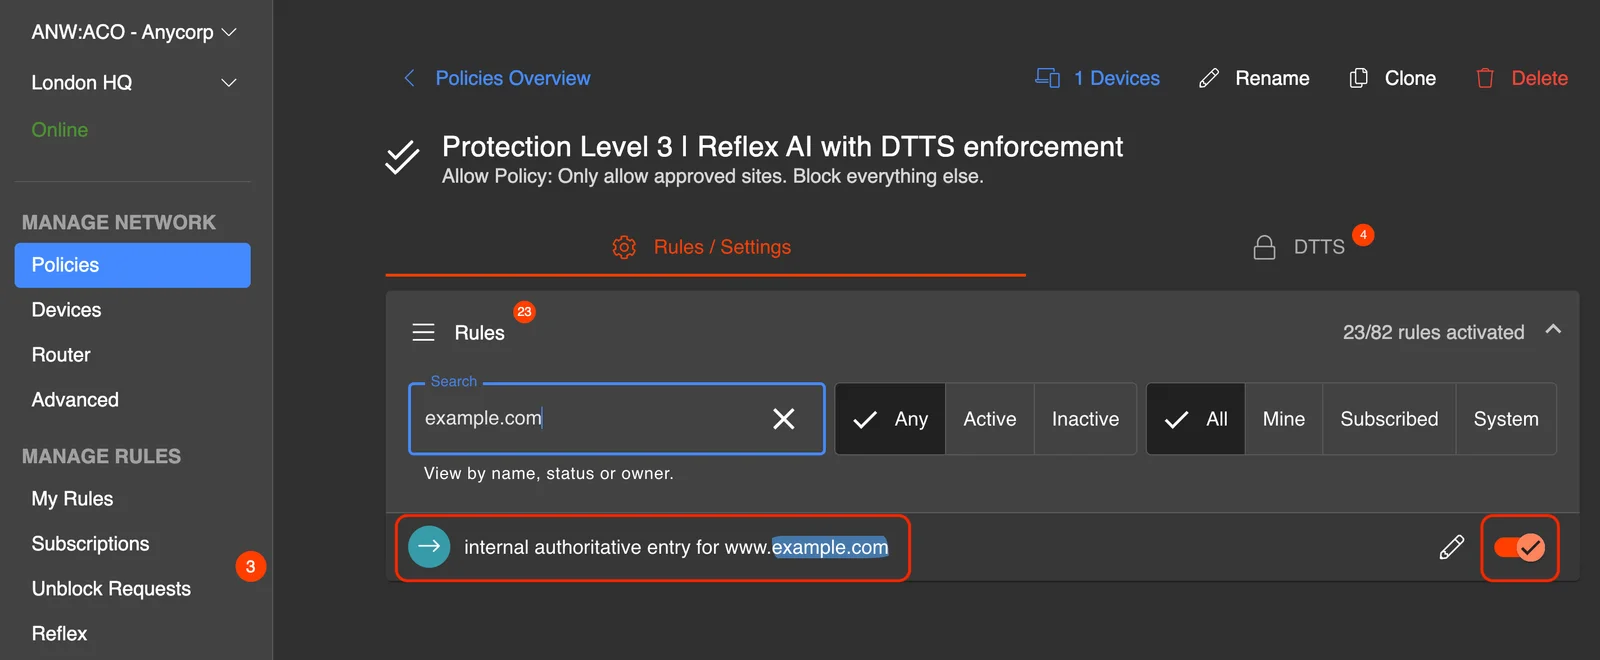Open Reflex in the sidebar
Screen dimensions: 1600x660
[x=133, y=634]
